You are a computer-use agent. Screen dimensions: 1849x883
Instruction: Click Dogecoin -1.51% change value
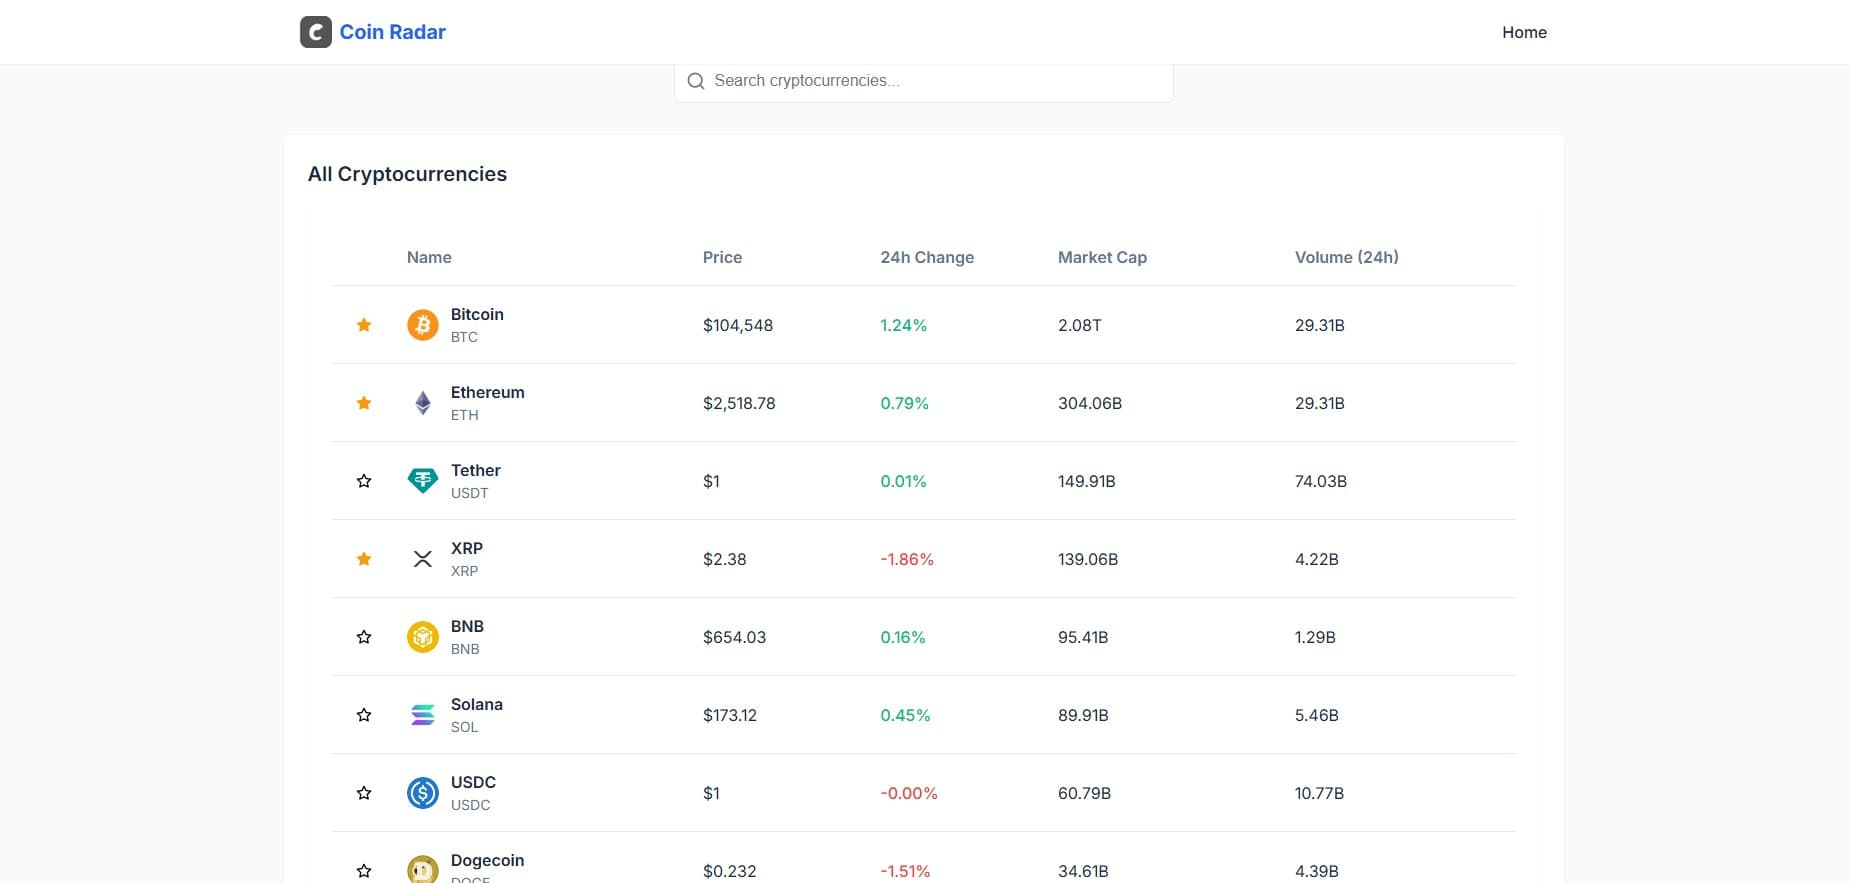[905, 871]
